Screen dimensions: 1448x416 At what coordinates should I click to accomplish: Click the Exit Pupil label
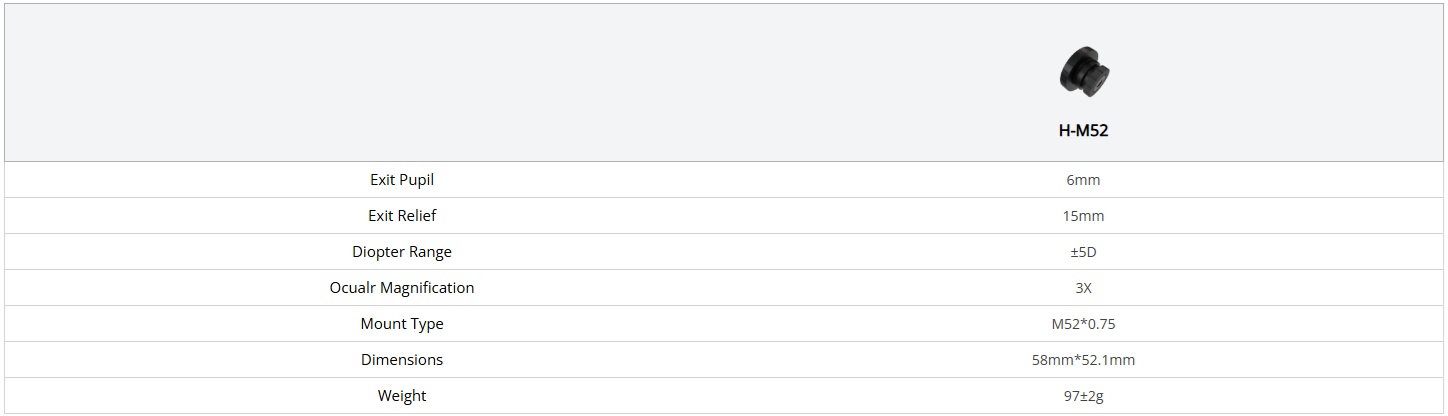coord(402,180)
